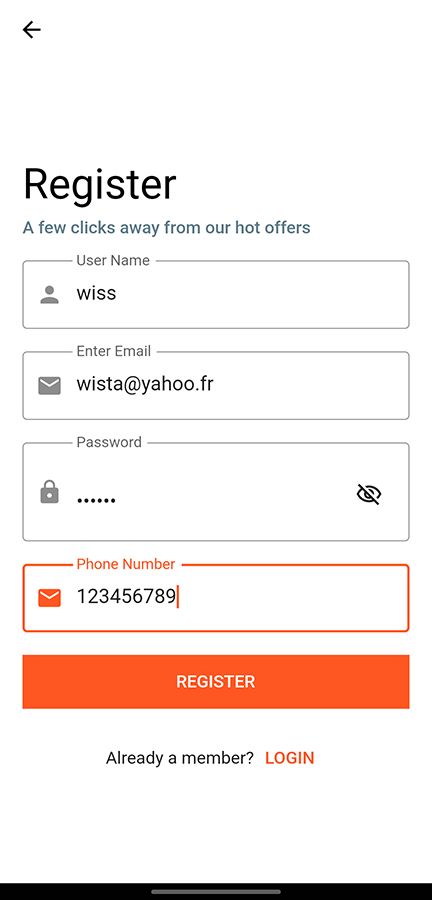The image size is (432, 900).
Task: Go back using the arrow icon
Action: pos(32,29)
